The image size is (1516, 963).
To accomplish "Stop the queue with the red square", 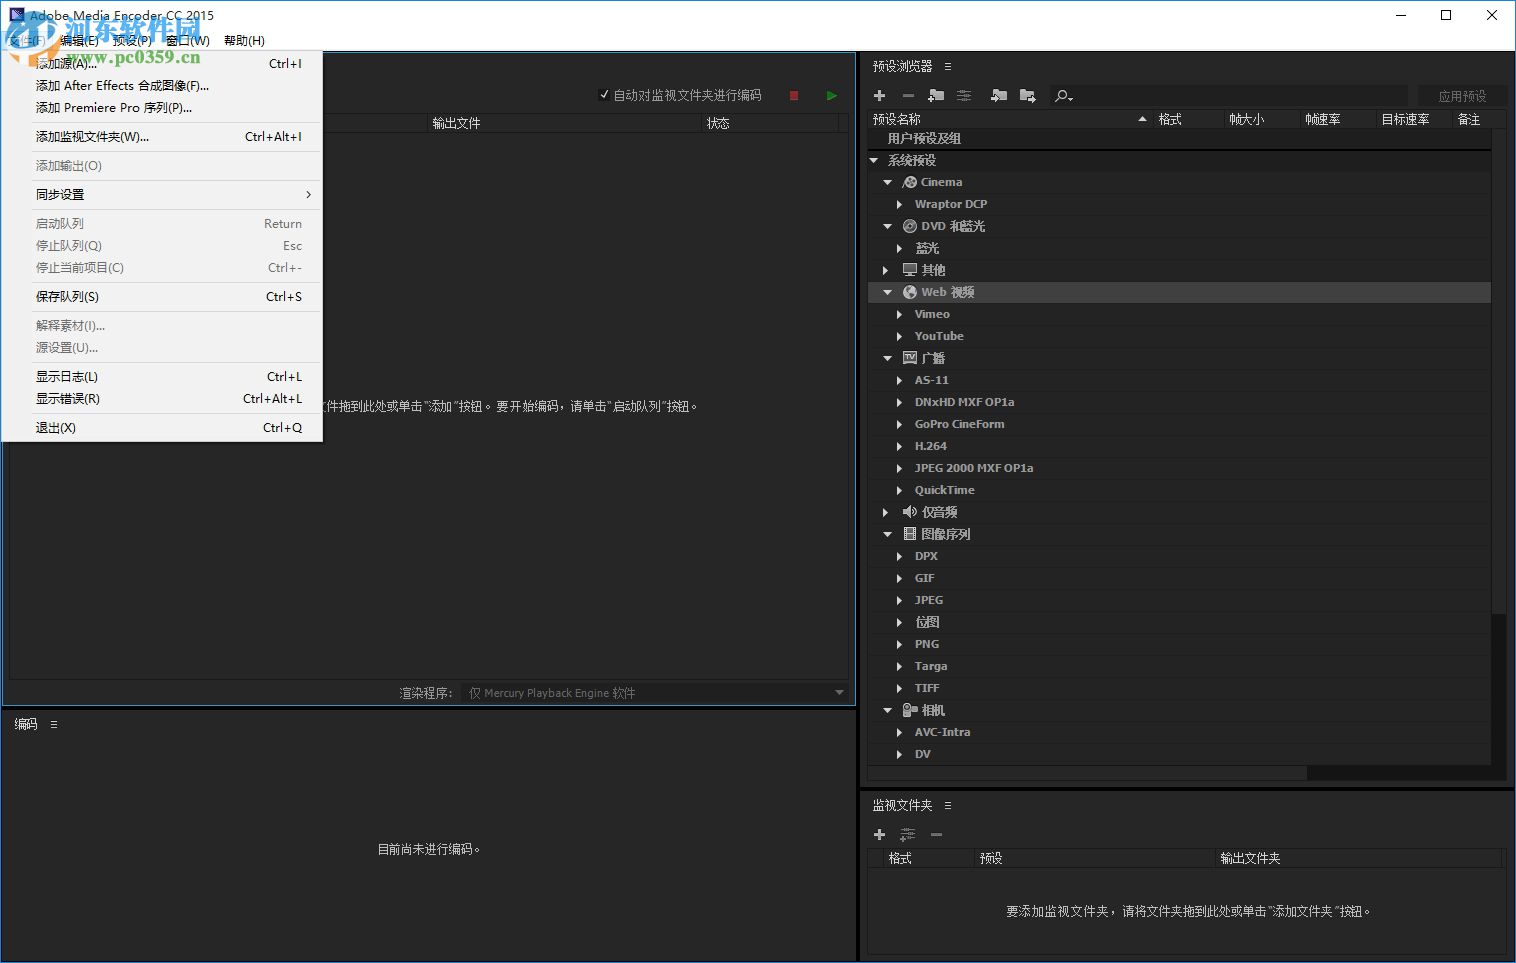I will (x=793, y=95).
